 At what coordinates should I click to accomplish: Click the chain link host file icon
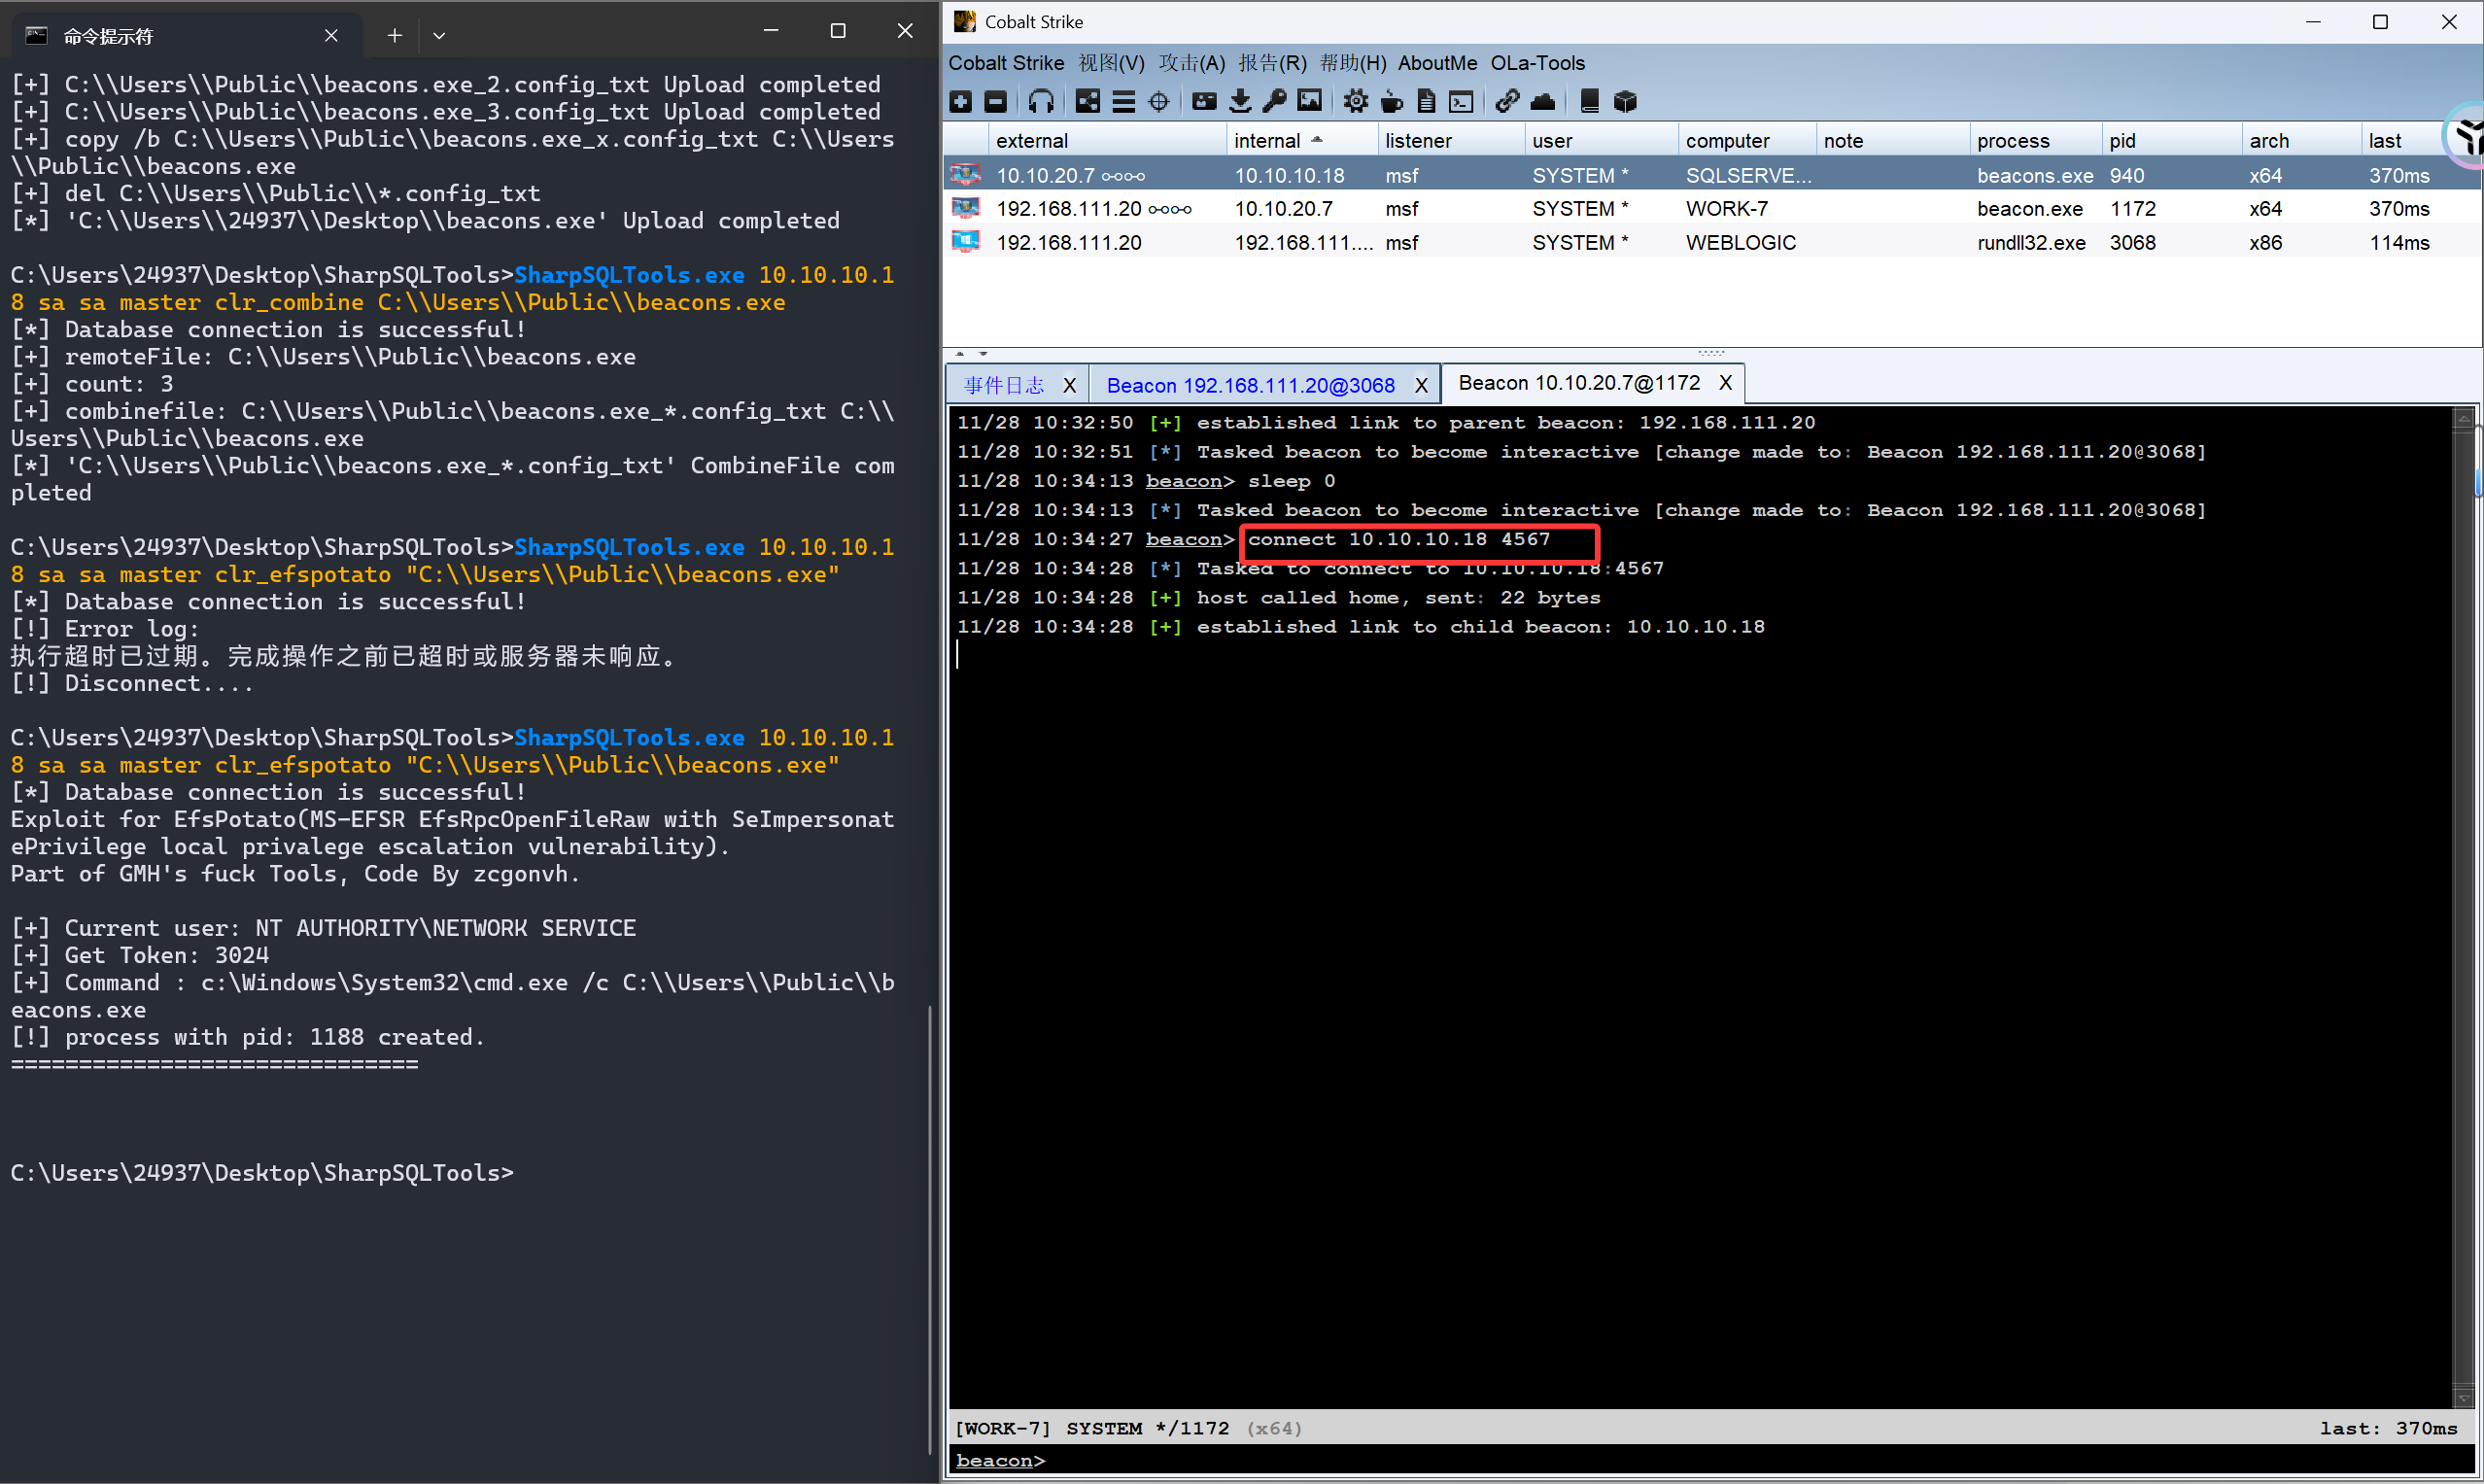coord(1507,101)
